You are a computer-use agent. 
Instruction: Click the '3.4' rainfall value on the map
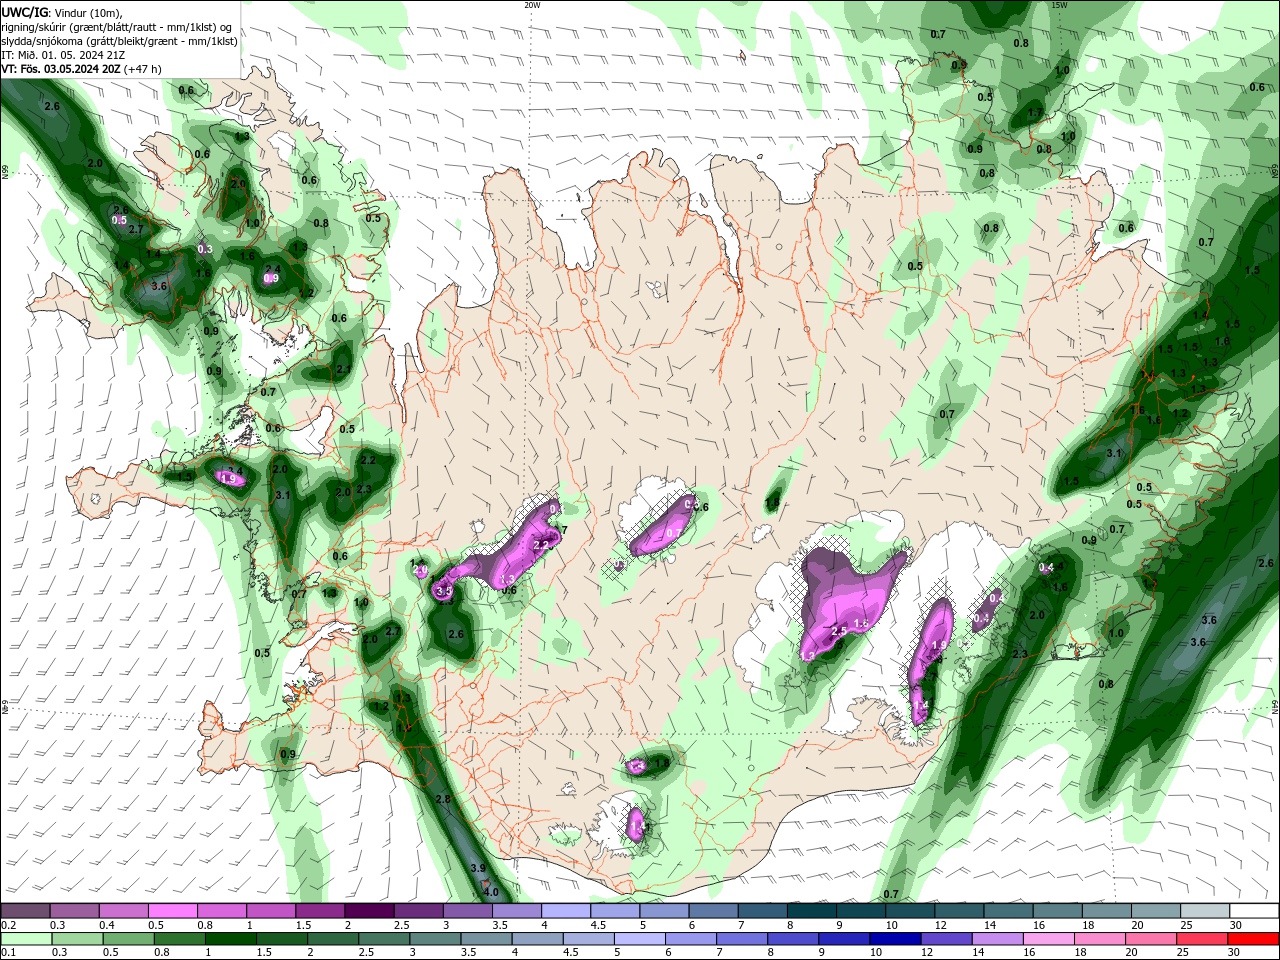coord(235,471)
